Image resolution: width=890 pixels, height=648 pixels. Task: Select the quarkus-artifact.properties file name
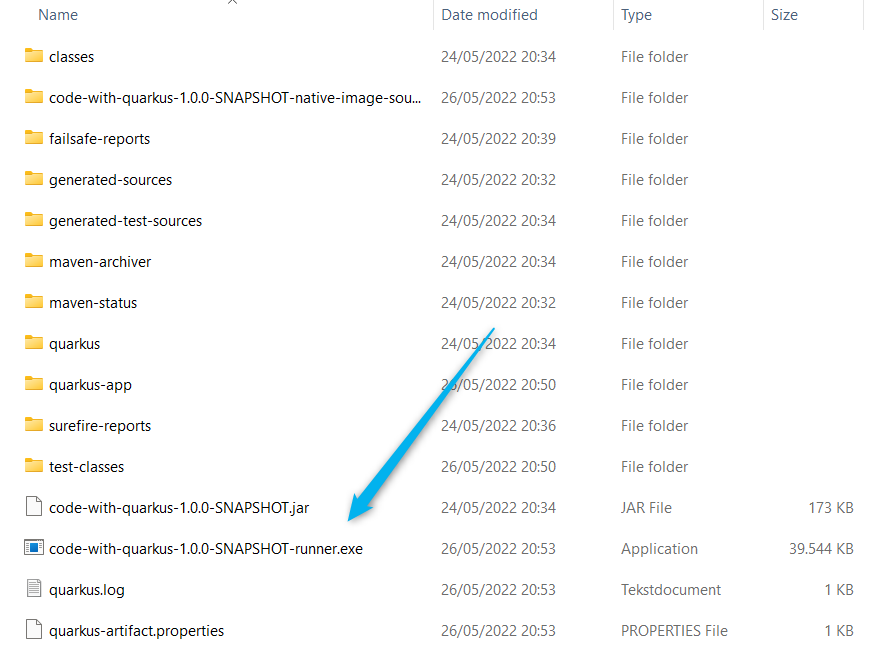coord(136,631)
